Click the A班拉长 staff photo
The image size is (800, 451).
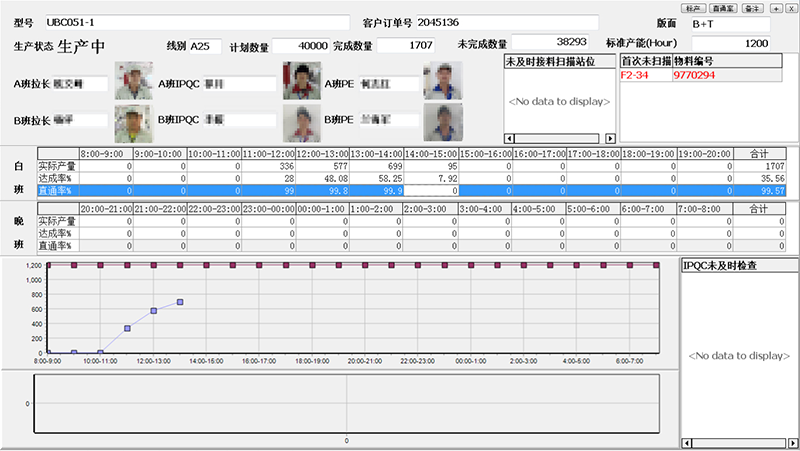pos(132,81)
